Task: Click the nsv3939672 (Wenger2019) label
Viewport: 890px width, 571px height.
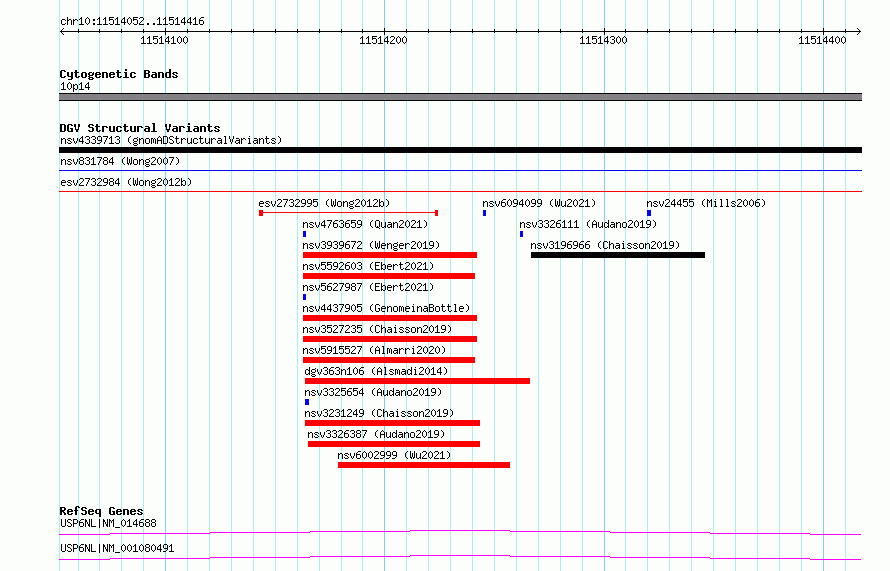Action: pyautogui.click(x=371, y=245)
